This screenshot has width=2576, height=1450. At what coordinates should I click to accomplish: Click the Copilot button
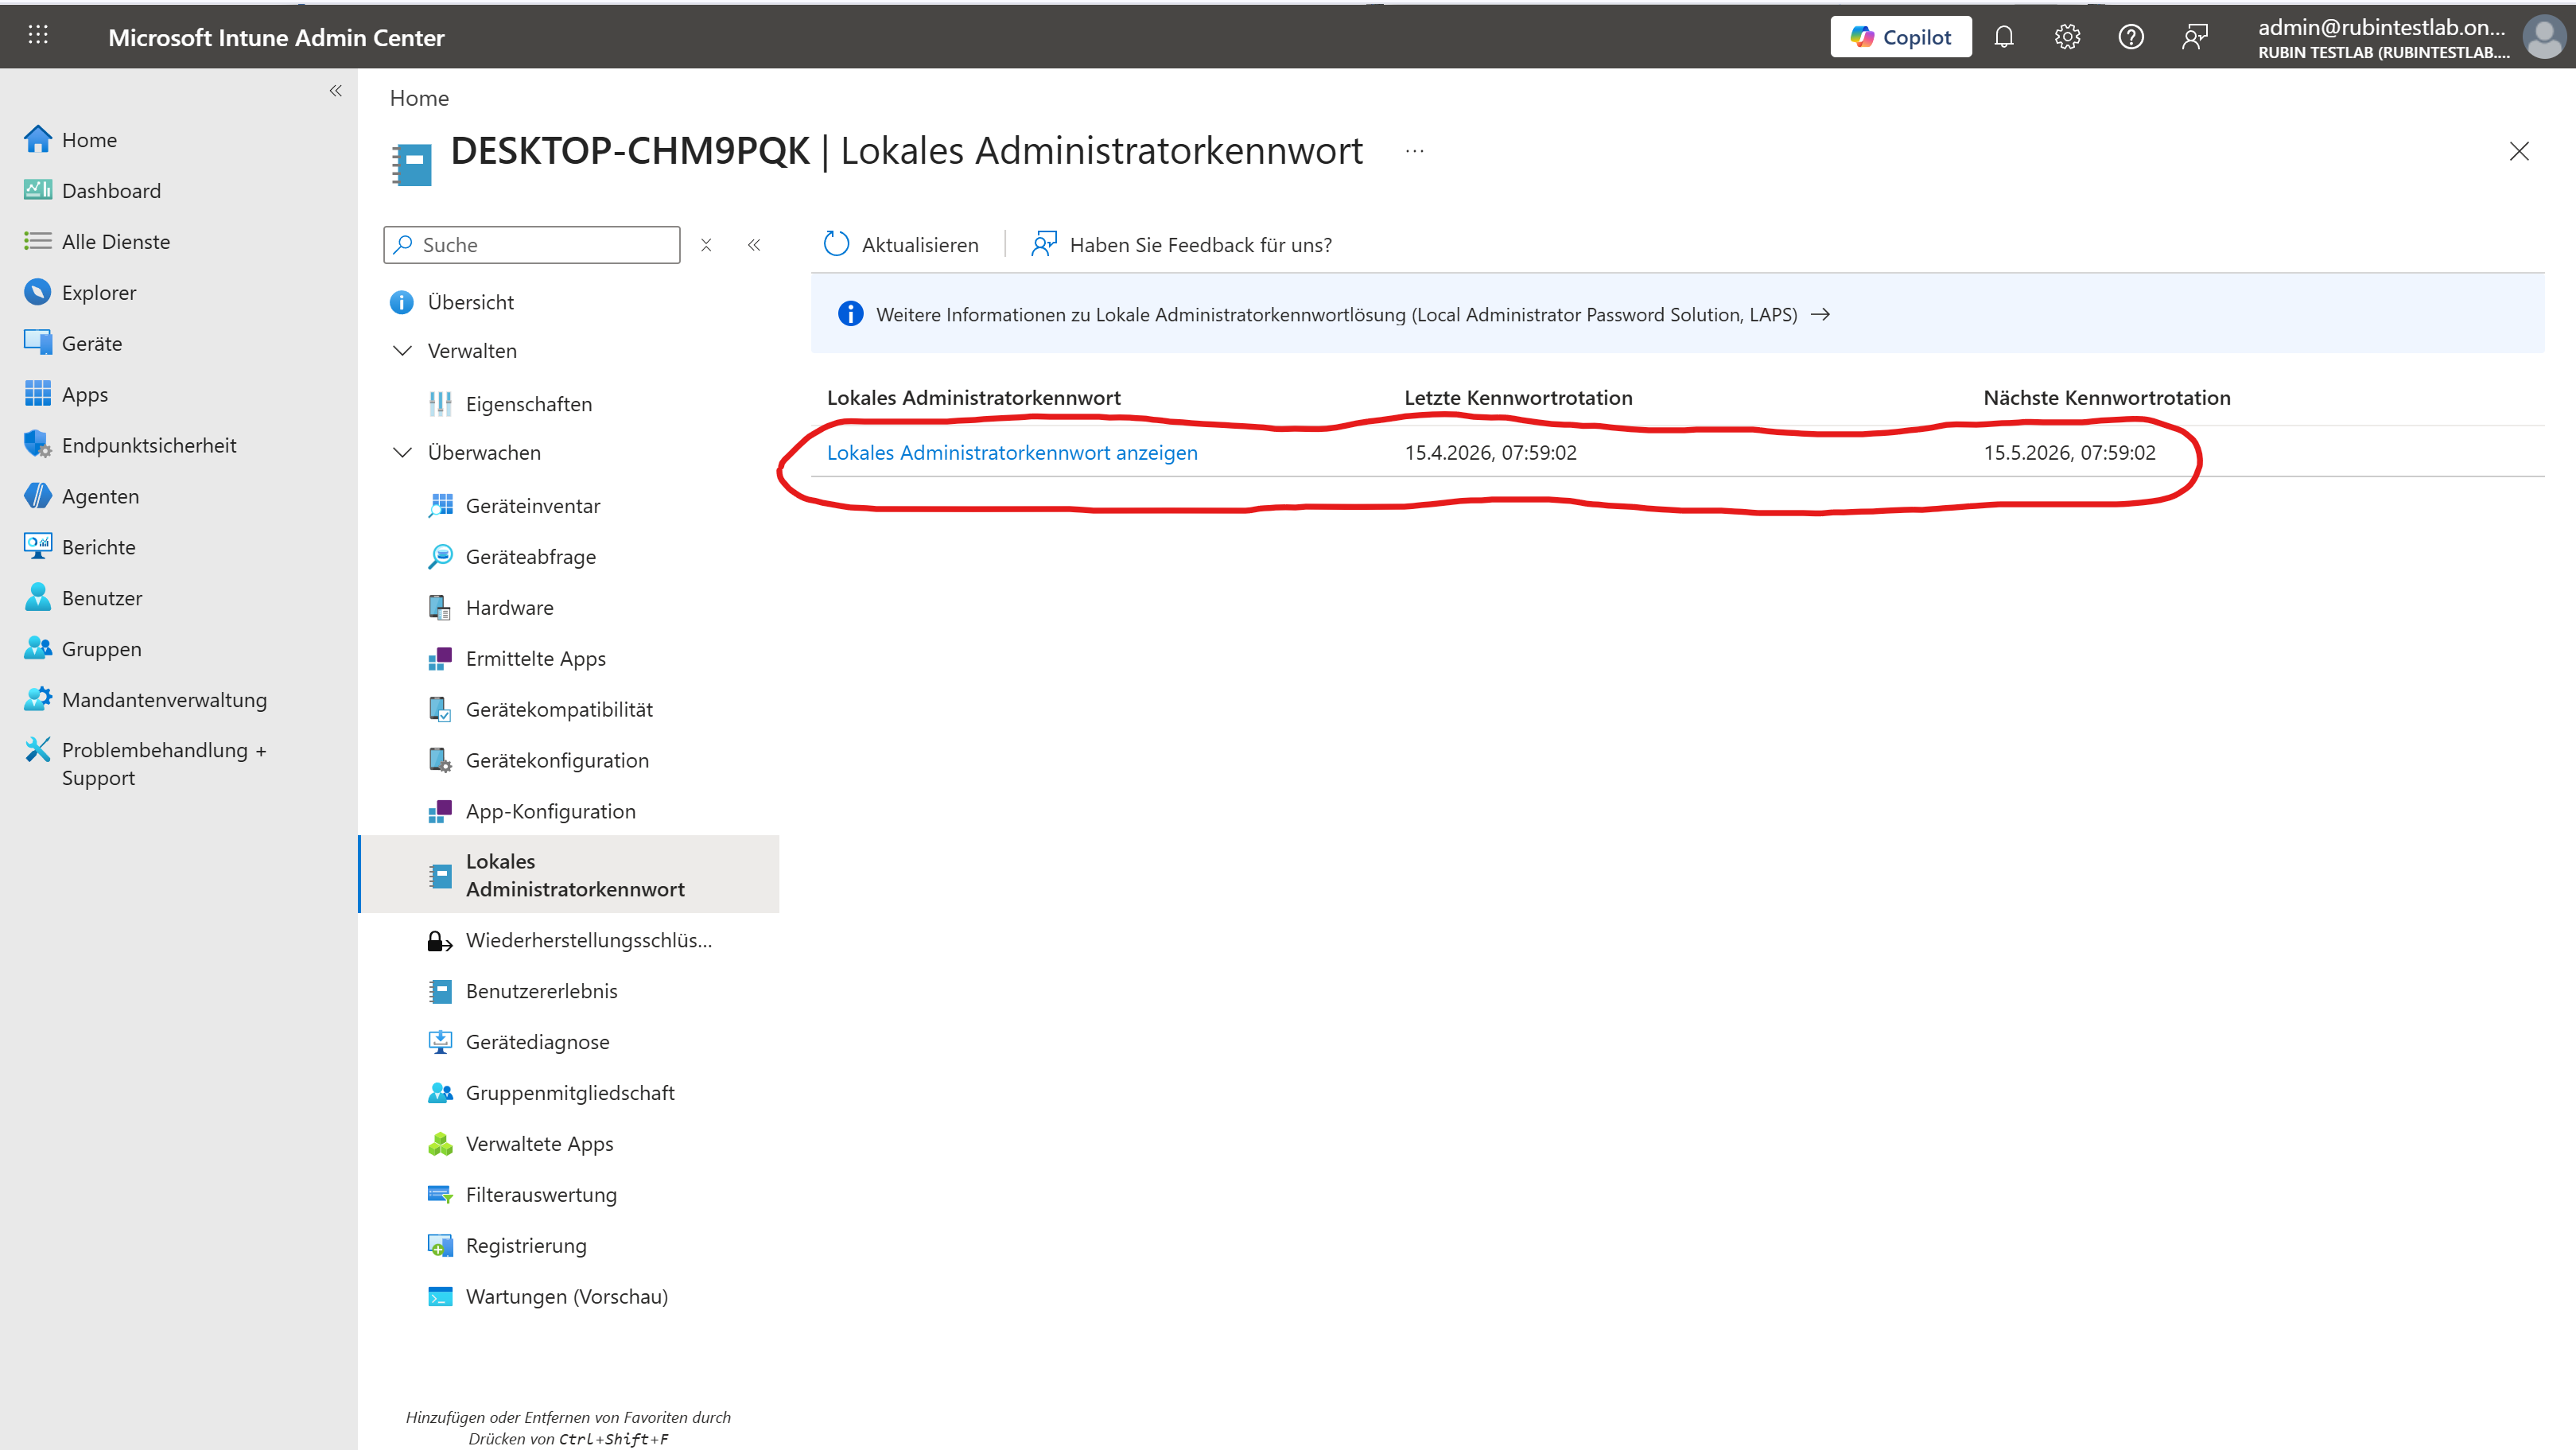tap(1900, 37)
